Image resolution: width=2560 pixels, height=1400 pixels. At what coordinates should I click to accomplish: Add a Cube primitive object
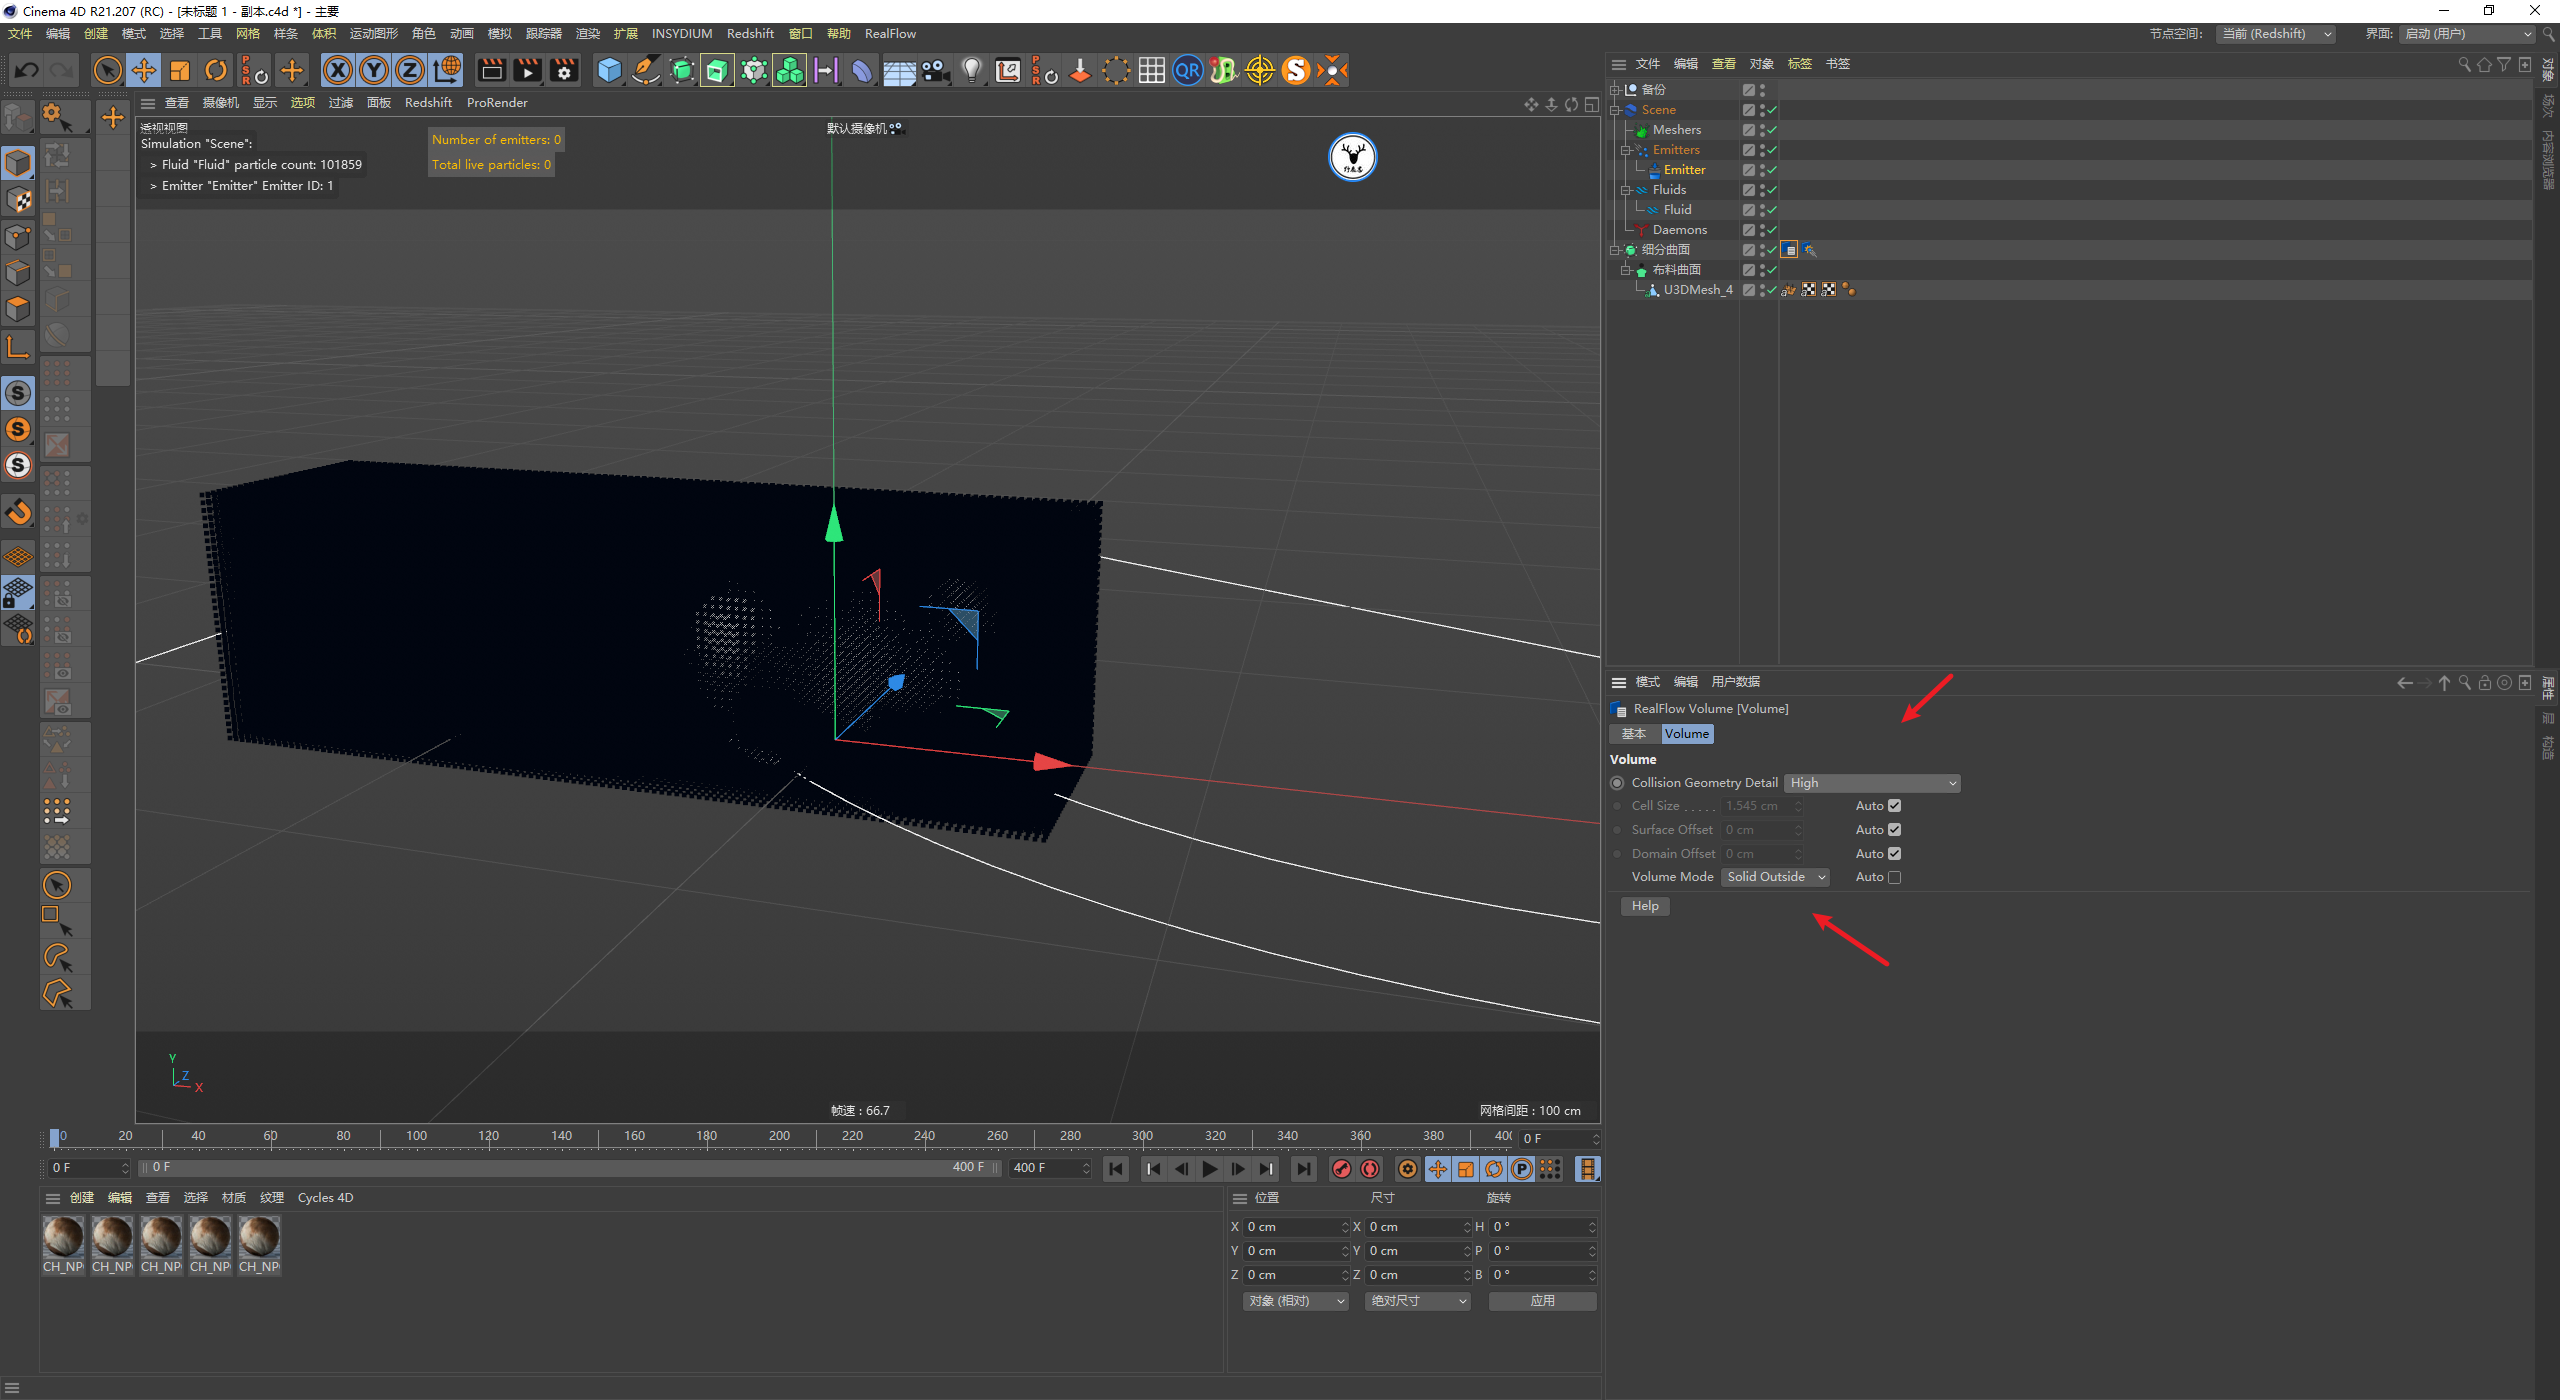[x=609, y=70]
